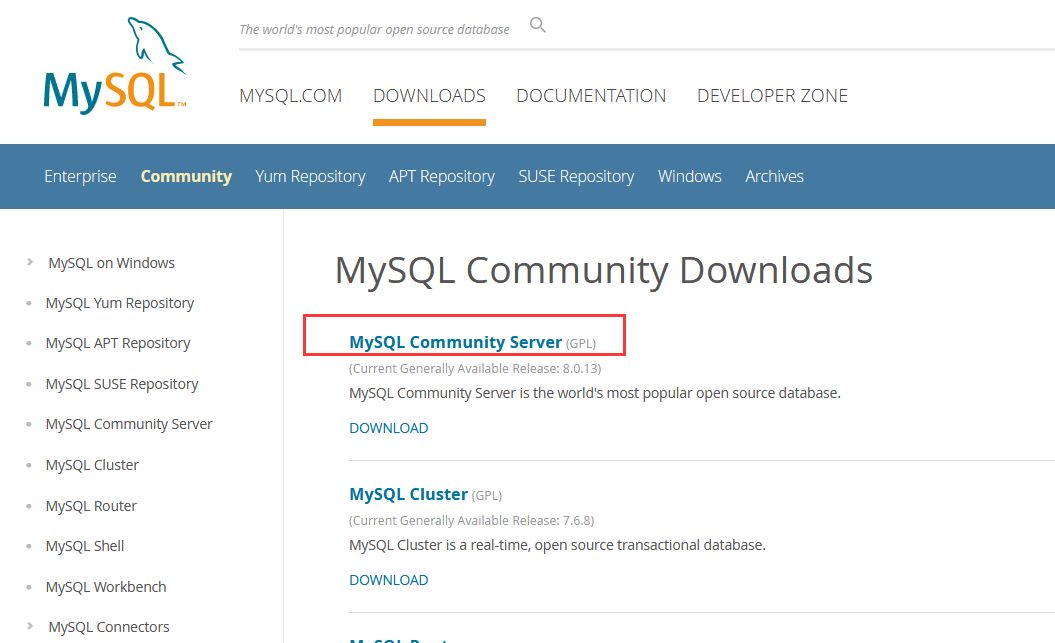Open the APT Repository page

coord(441,176)
